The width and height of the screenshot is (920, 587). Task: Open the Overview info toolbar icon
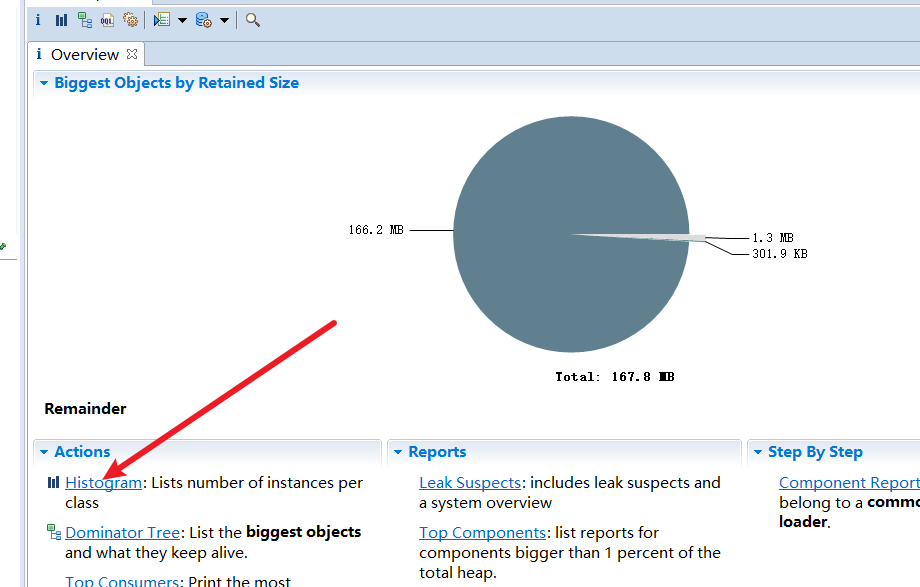point(38,19)
